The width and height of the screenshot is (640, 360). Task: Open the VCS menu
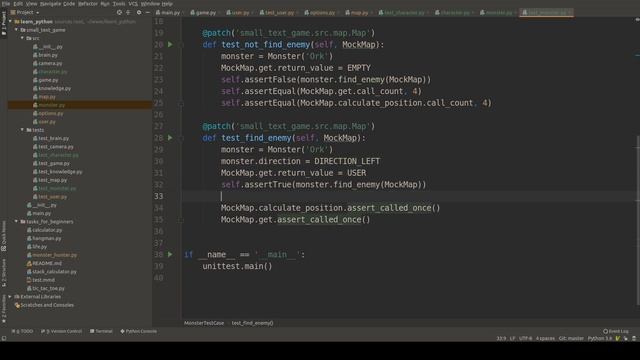133,4
